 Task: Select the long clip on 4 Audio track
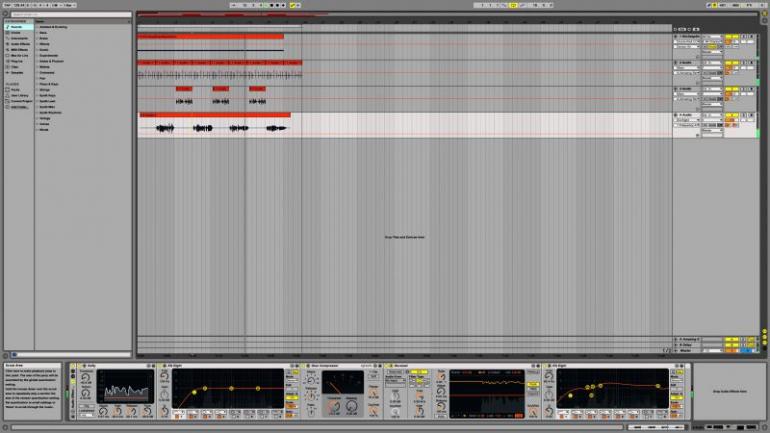click(x=215, y=115)
